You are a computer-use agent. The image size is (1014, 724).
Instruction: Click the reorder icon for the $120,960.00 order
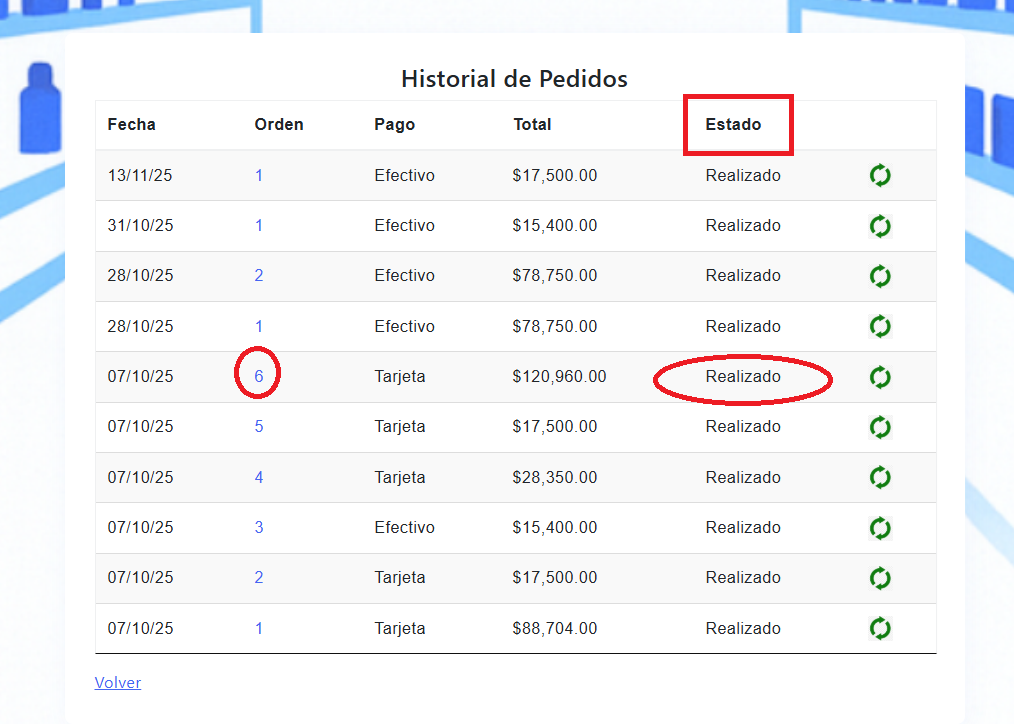(879, 377)
